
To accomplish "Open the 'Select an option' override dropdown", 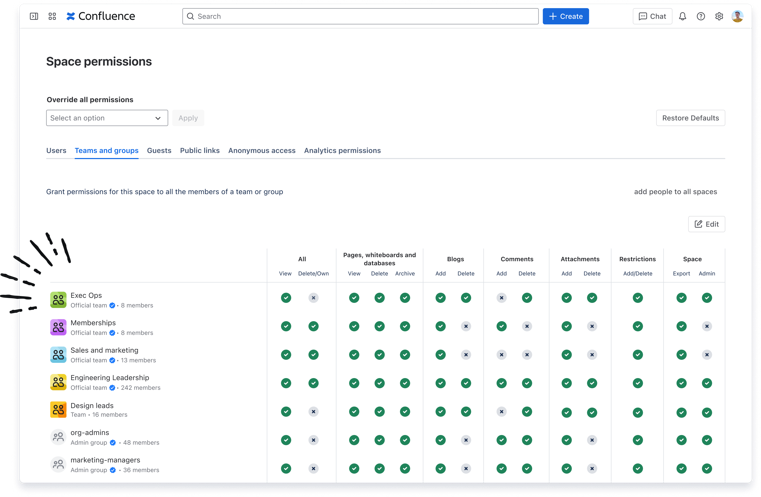I will [107, 118].
